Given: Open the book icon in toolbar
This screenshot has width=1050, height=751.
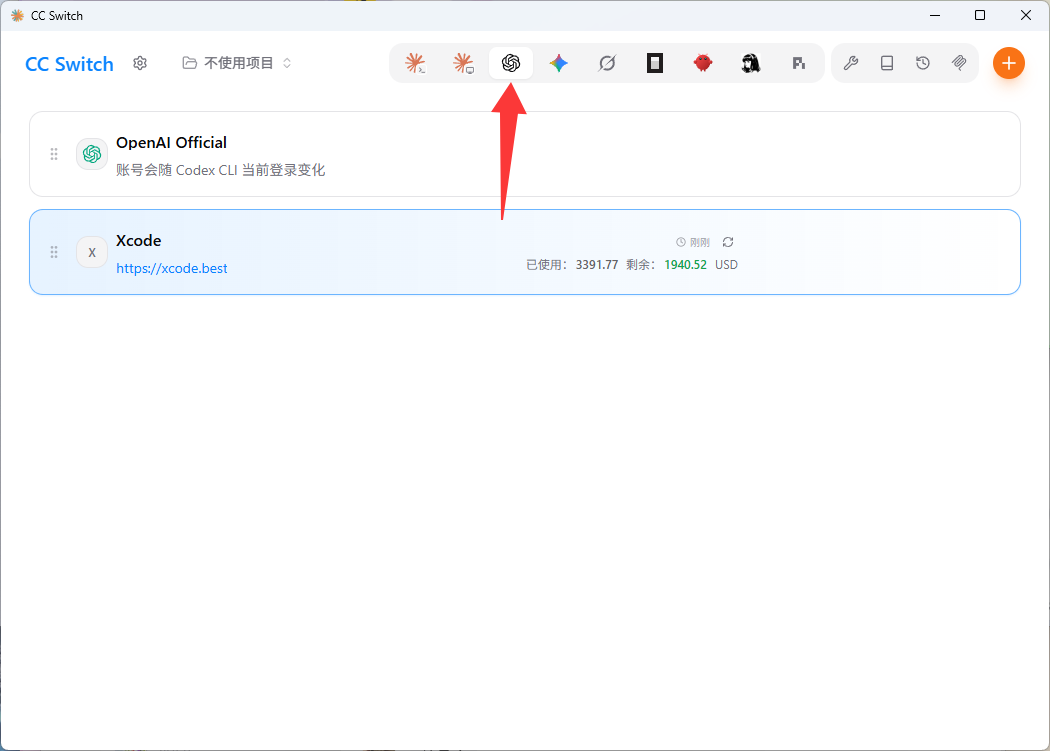Looking at the screenshot, I should pos(887,64).
